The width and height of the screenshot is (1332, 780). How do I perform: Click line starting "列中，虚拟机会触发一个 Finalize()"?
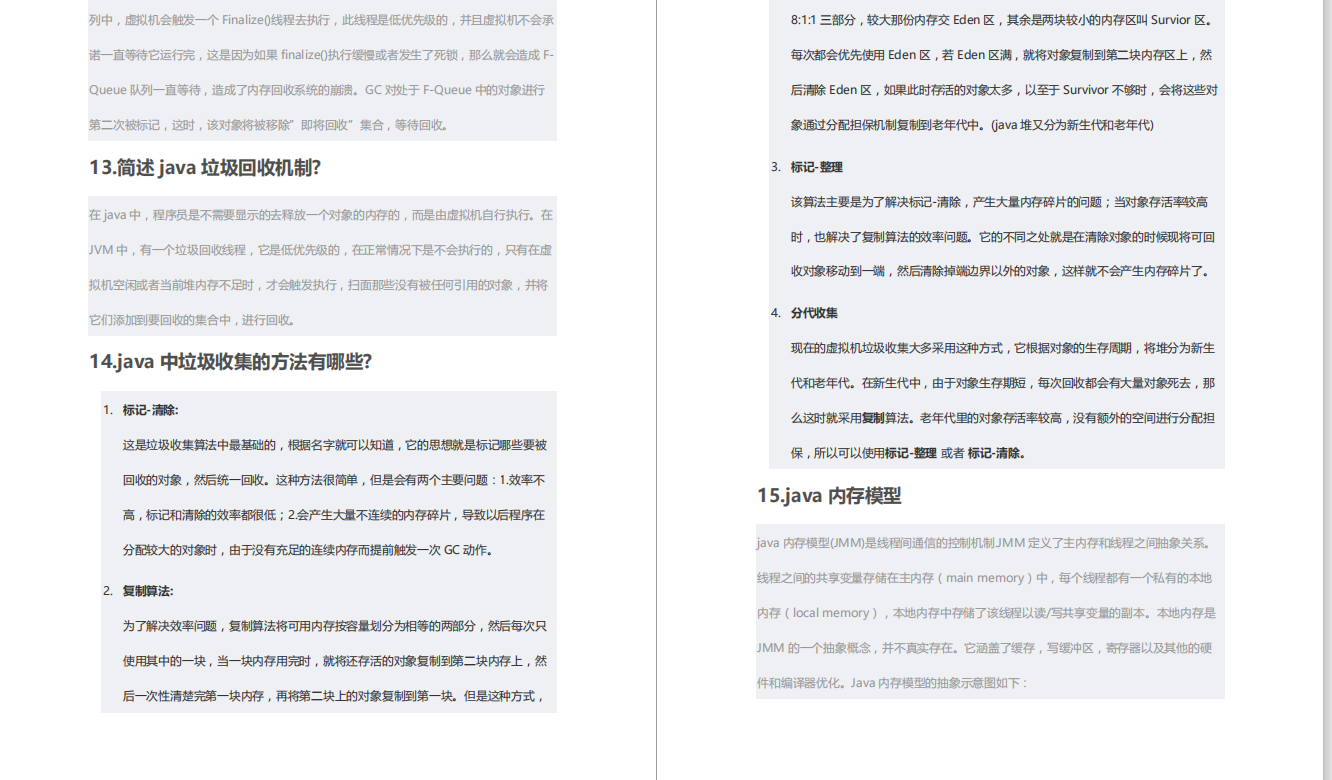[322, 20]
